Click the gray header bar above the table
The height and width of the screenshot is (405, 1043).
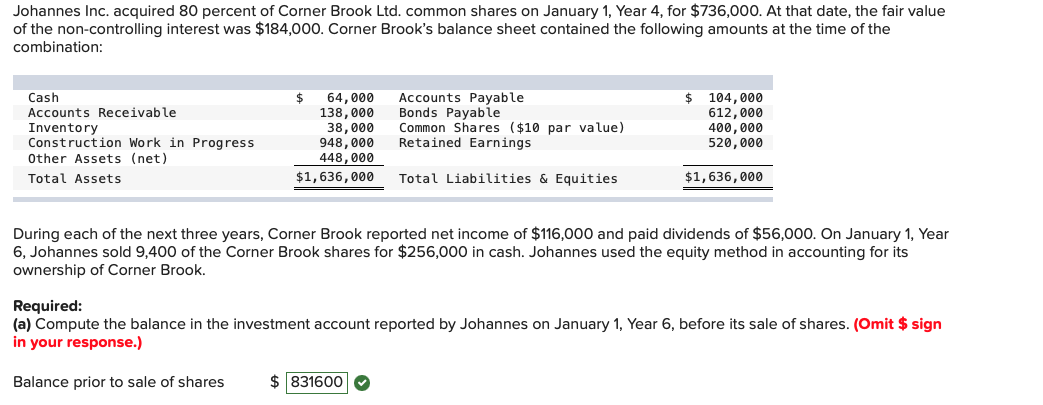pos(393,82)
